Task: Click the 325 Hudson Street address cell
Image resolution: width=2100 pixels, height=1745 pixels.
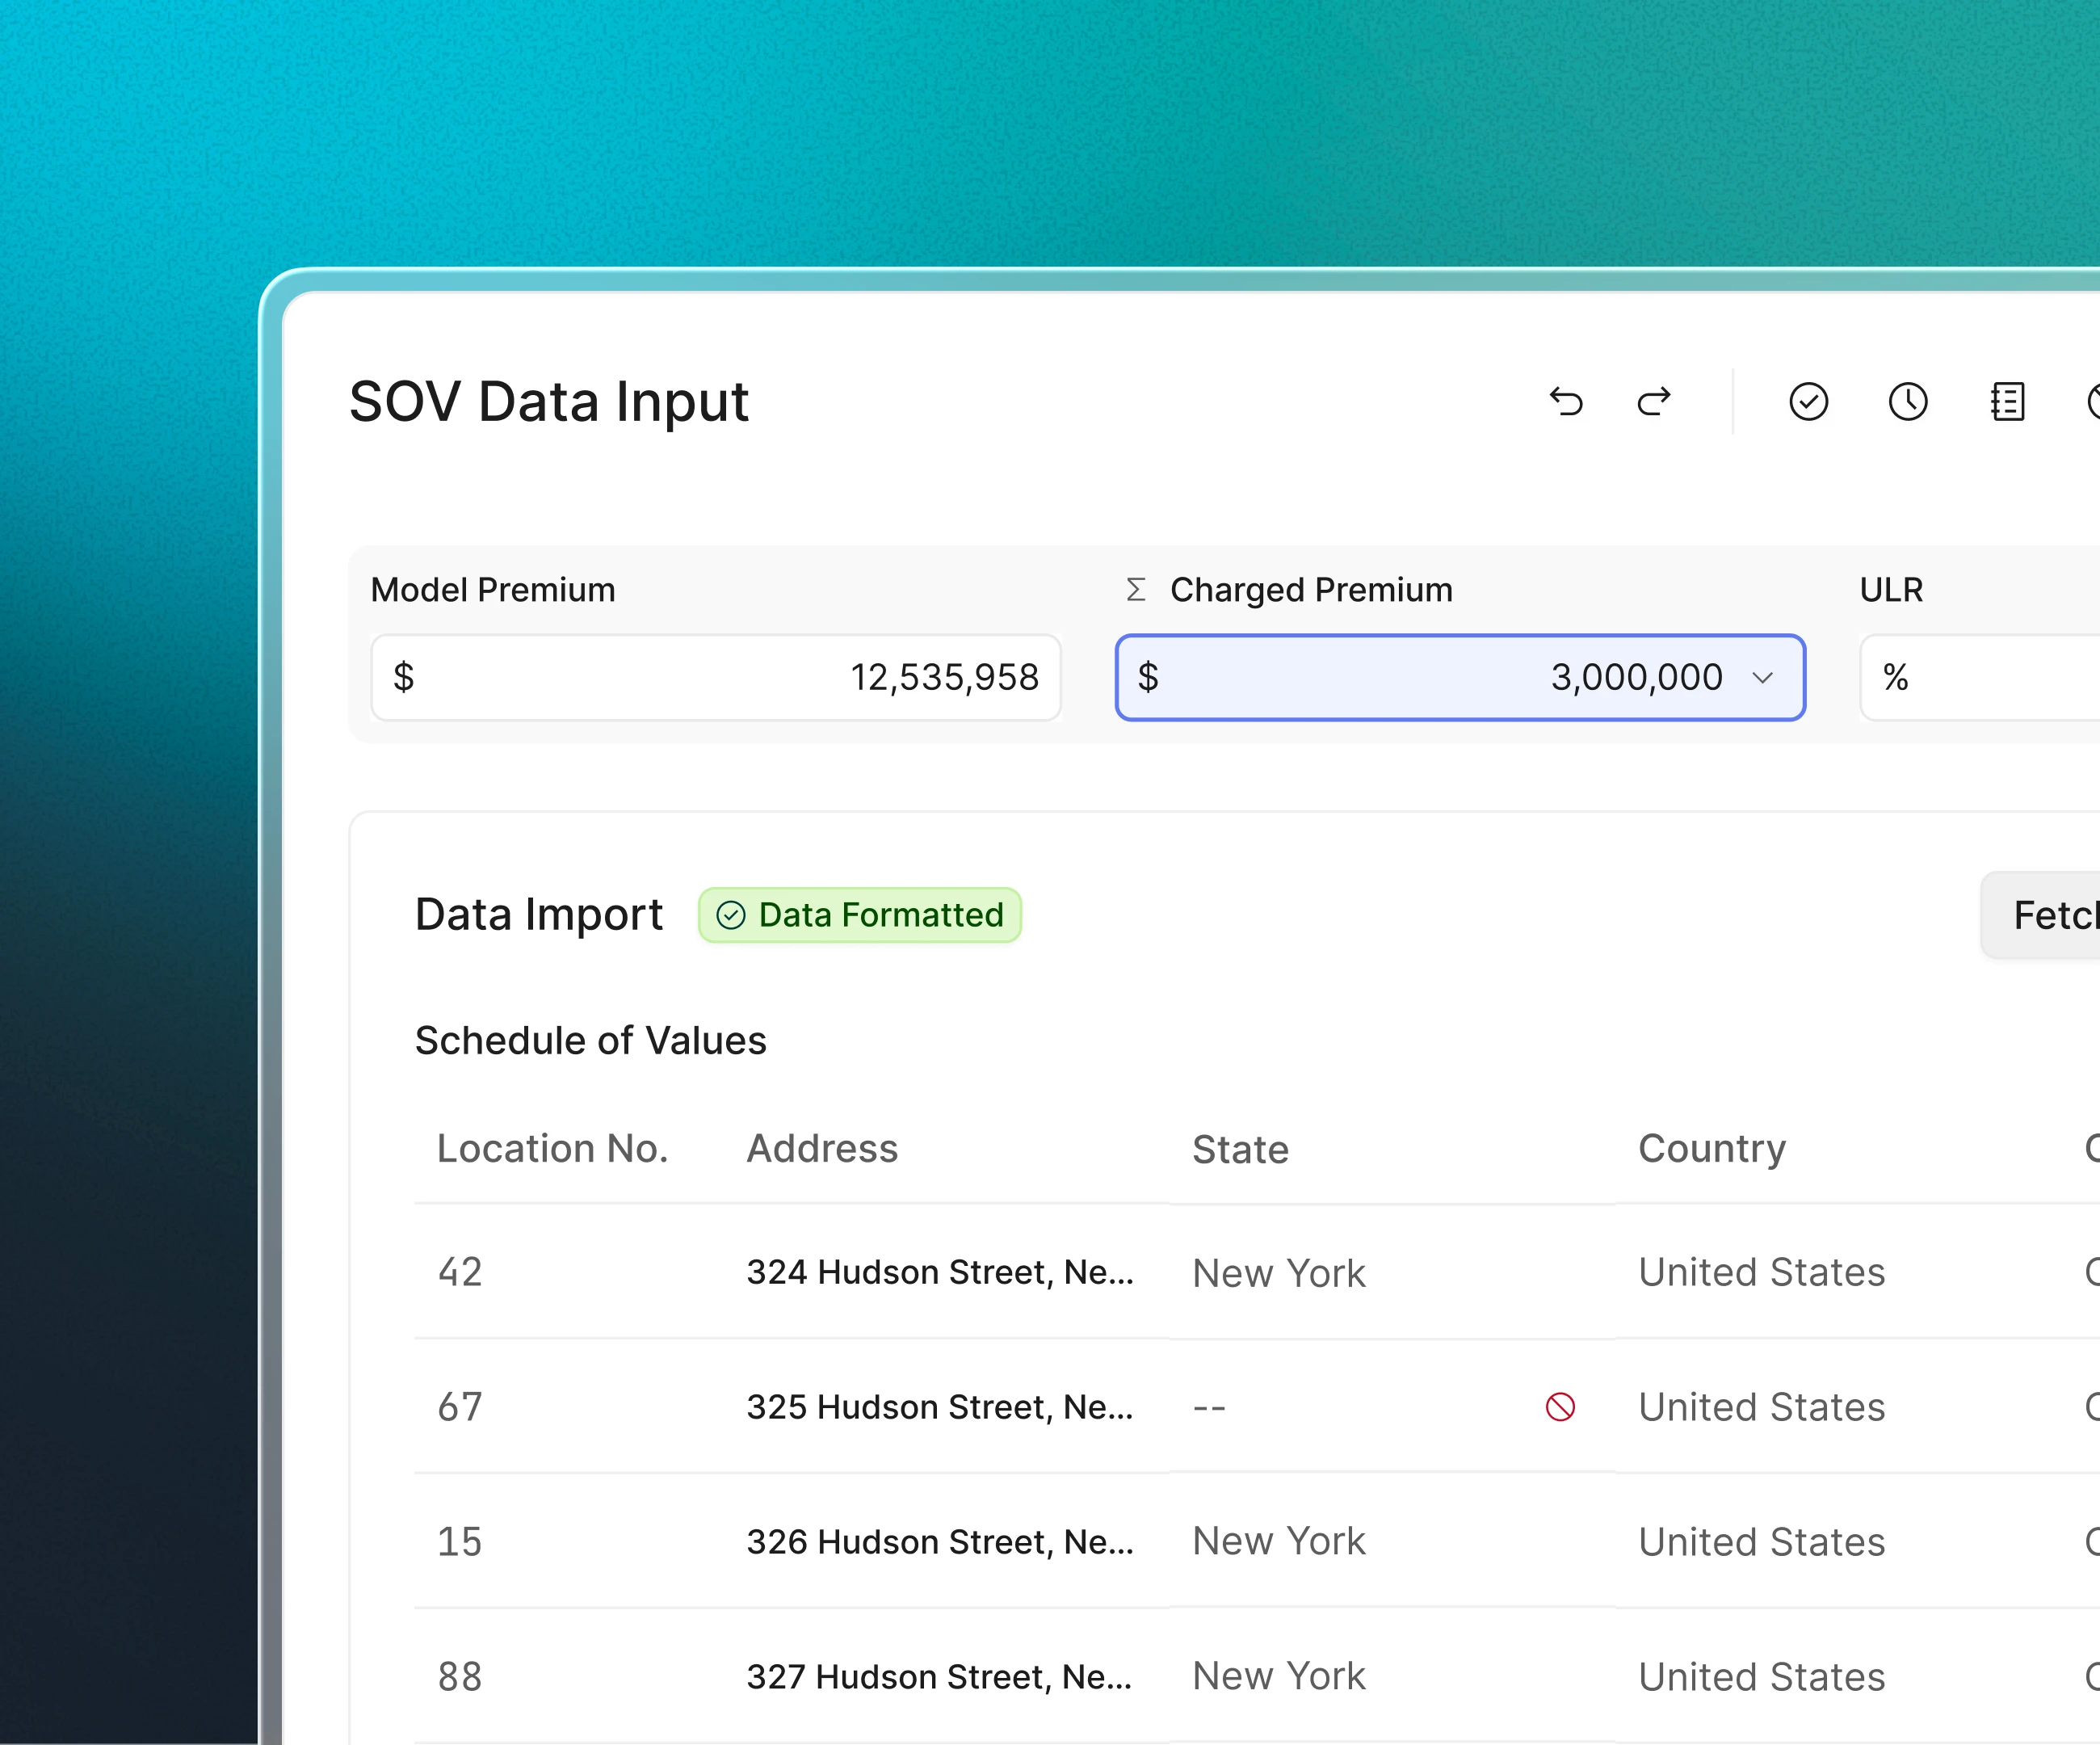Action: 940,1407
